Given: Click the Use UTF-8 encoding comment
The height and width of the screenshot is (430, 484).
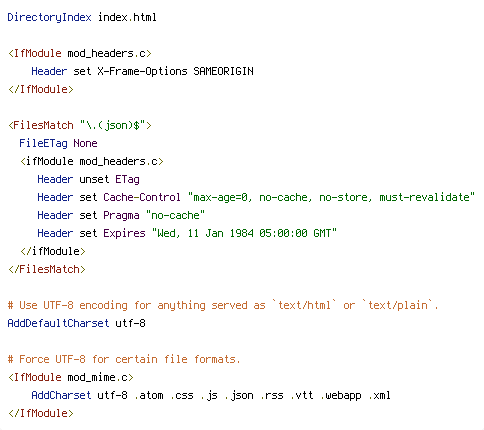Looking at the screenshot, I should pyautogui.click(x=223, y=305).
